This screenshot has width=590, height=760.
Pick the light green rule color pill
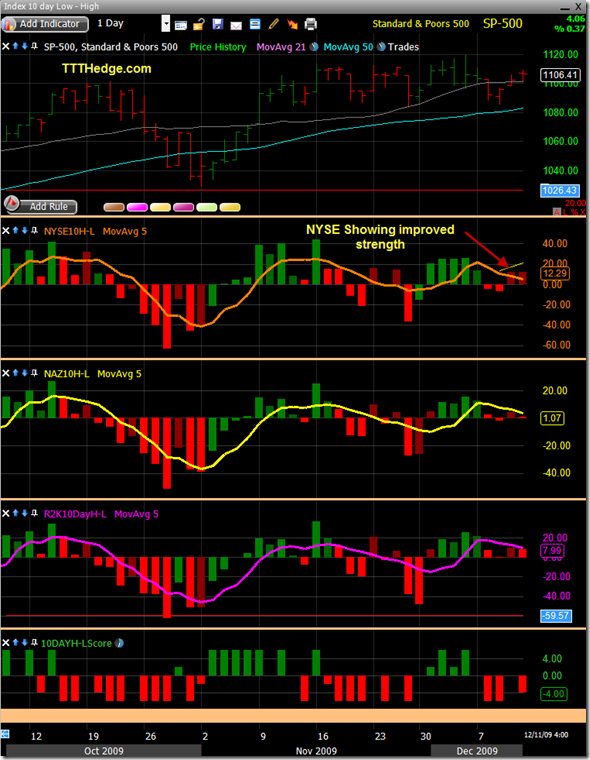(x=207, y=207)
